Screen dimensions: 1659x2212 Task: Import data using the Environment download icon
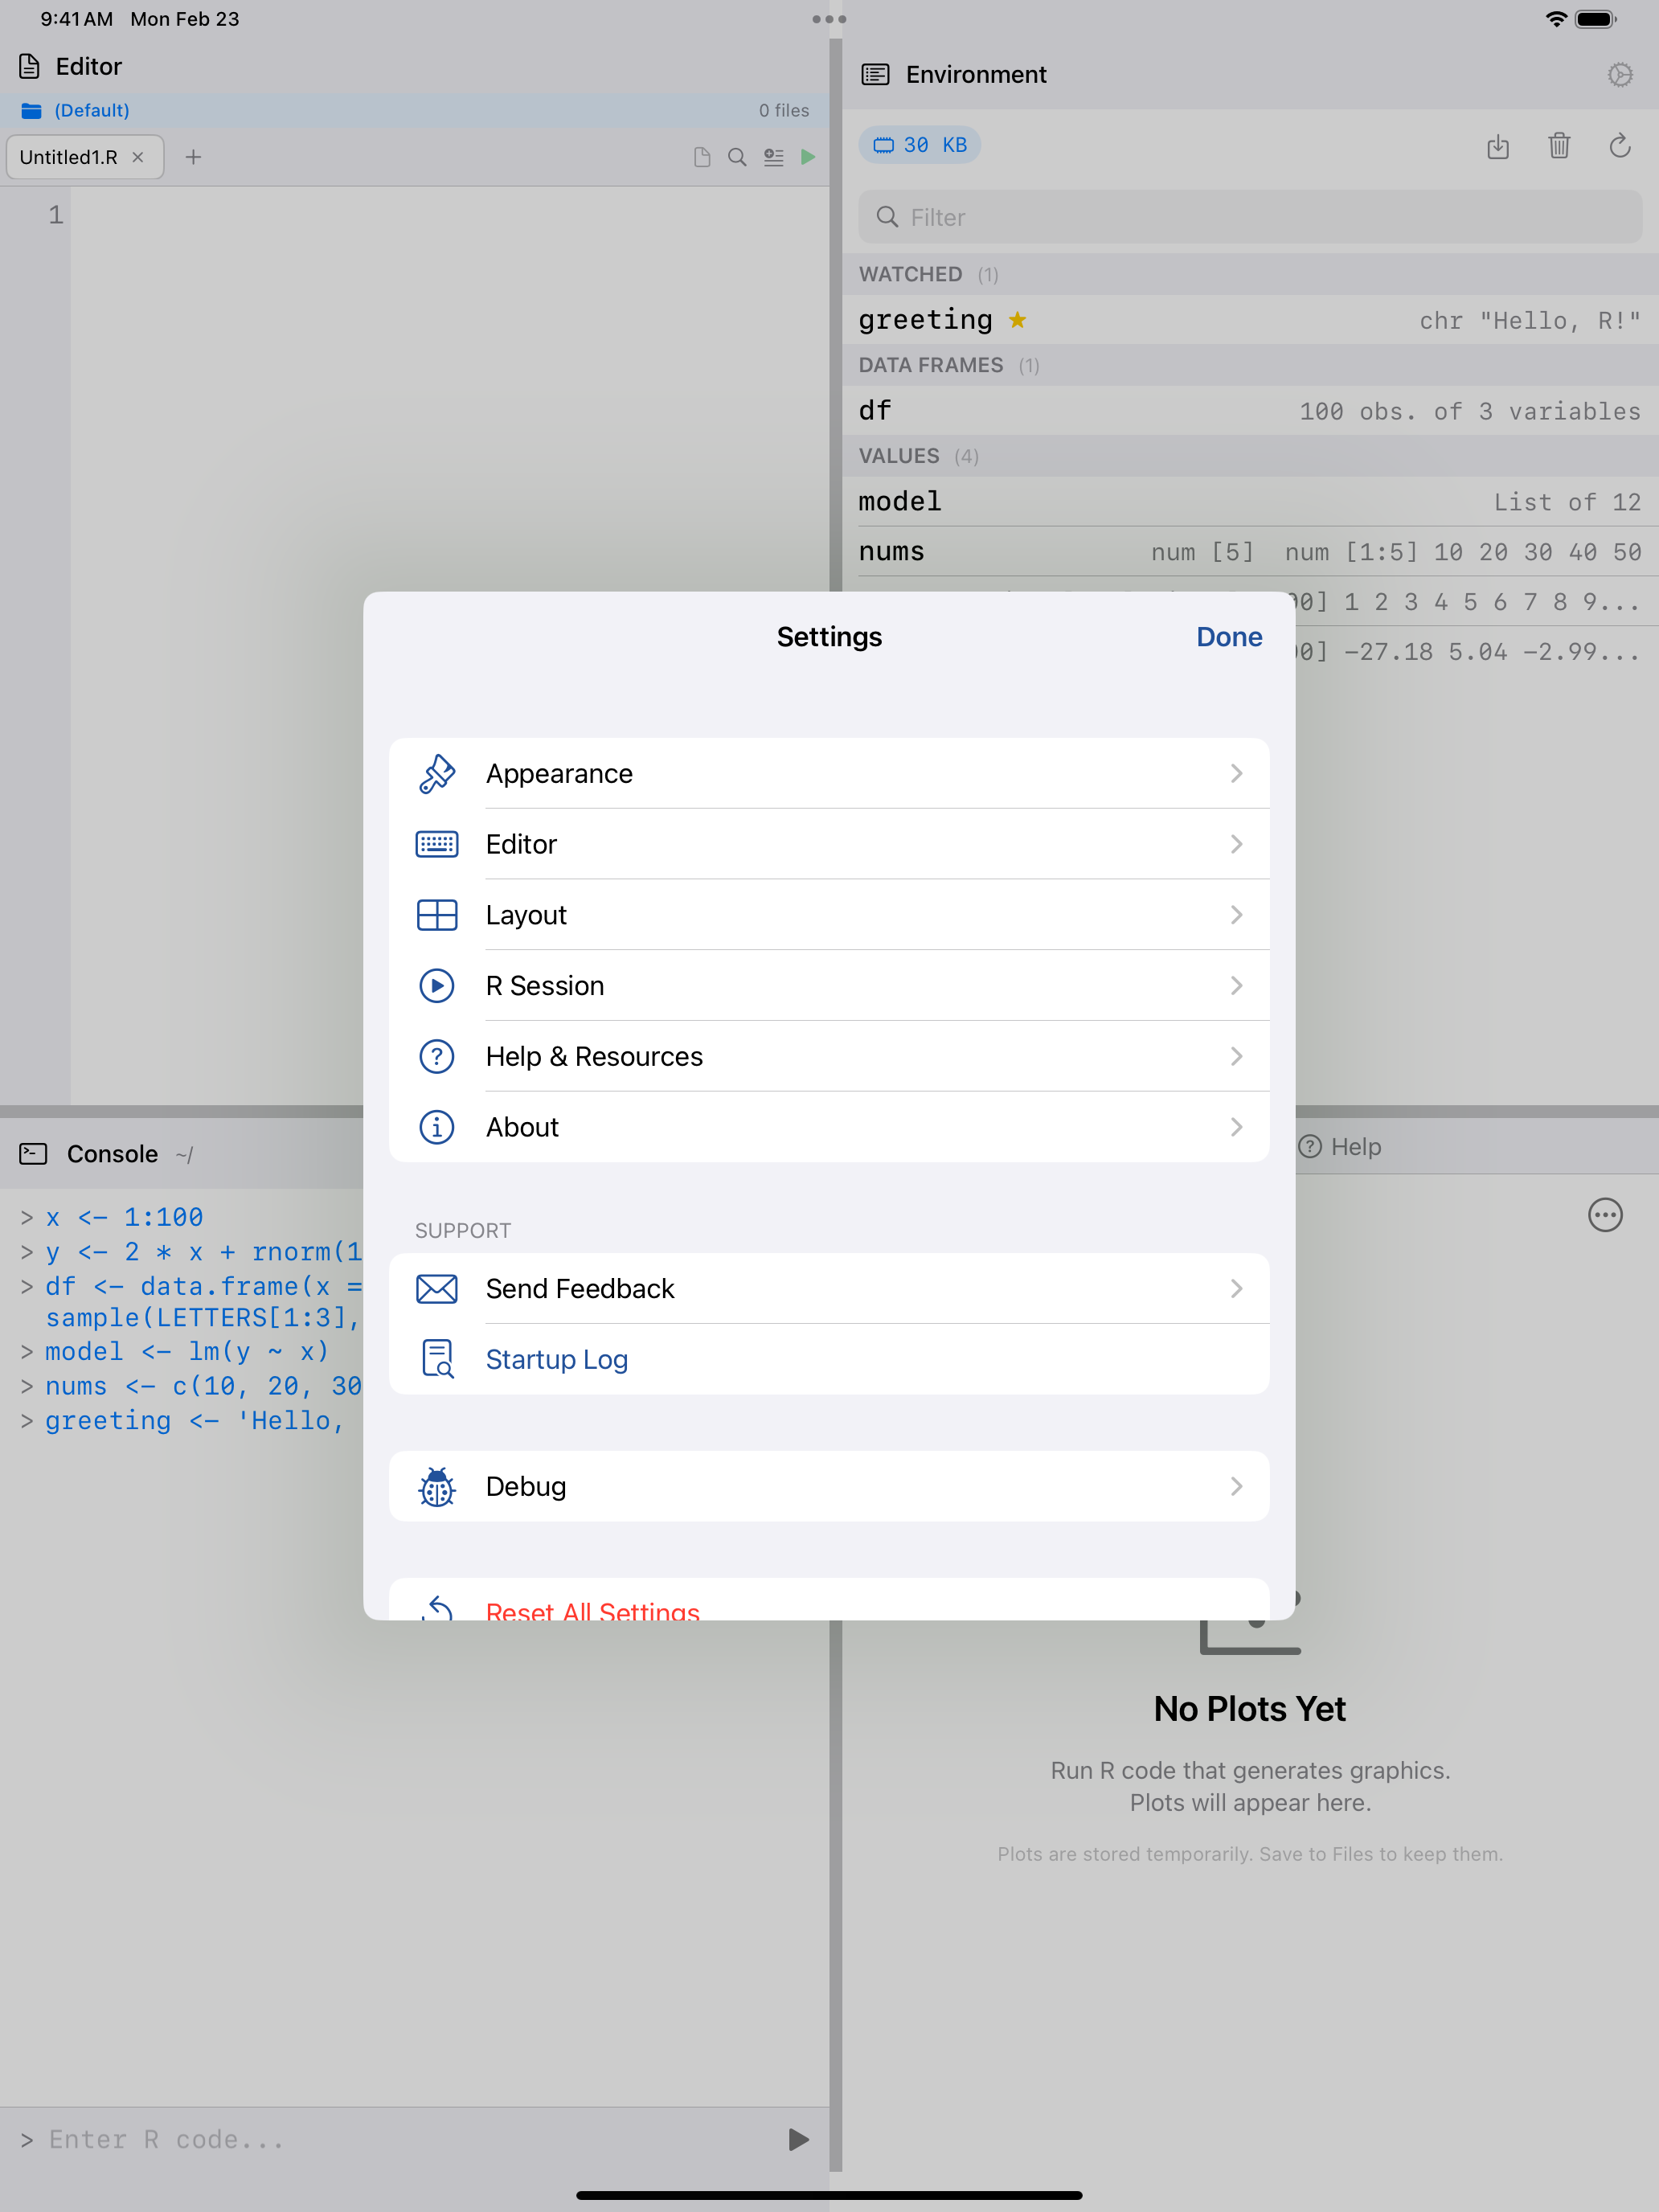pos(1498,147)
